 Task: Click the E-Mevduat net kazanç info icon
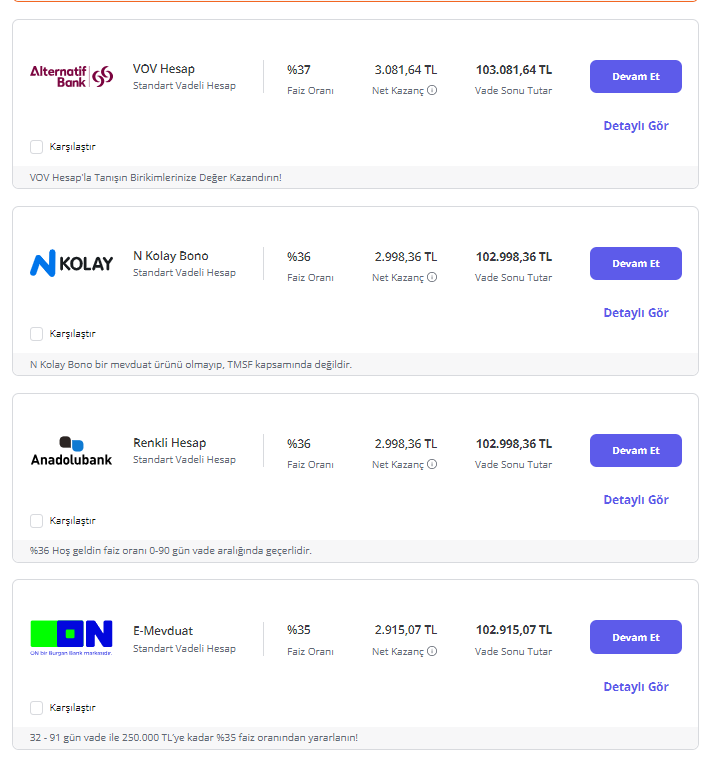tap(432, 651)
